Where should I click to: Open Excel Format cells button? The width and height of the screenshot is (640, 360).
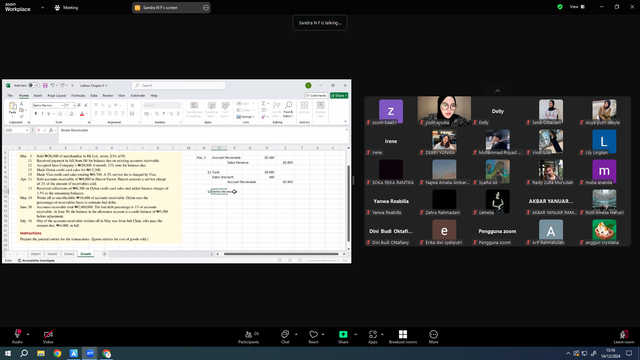click(245, 117)
